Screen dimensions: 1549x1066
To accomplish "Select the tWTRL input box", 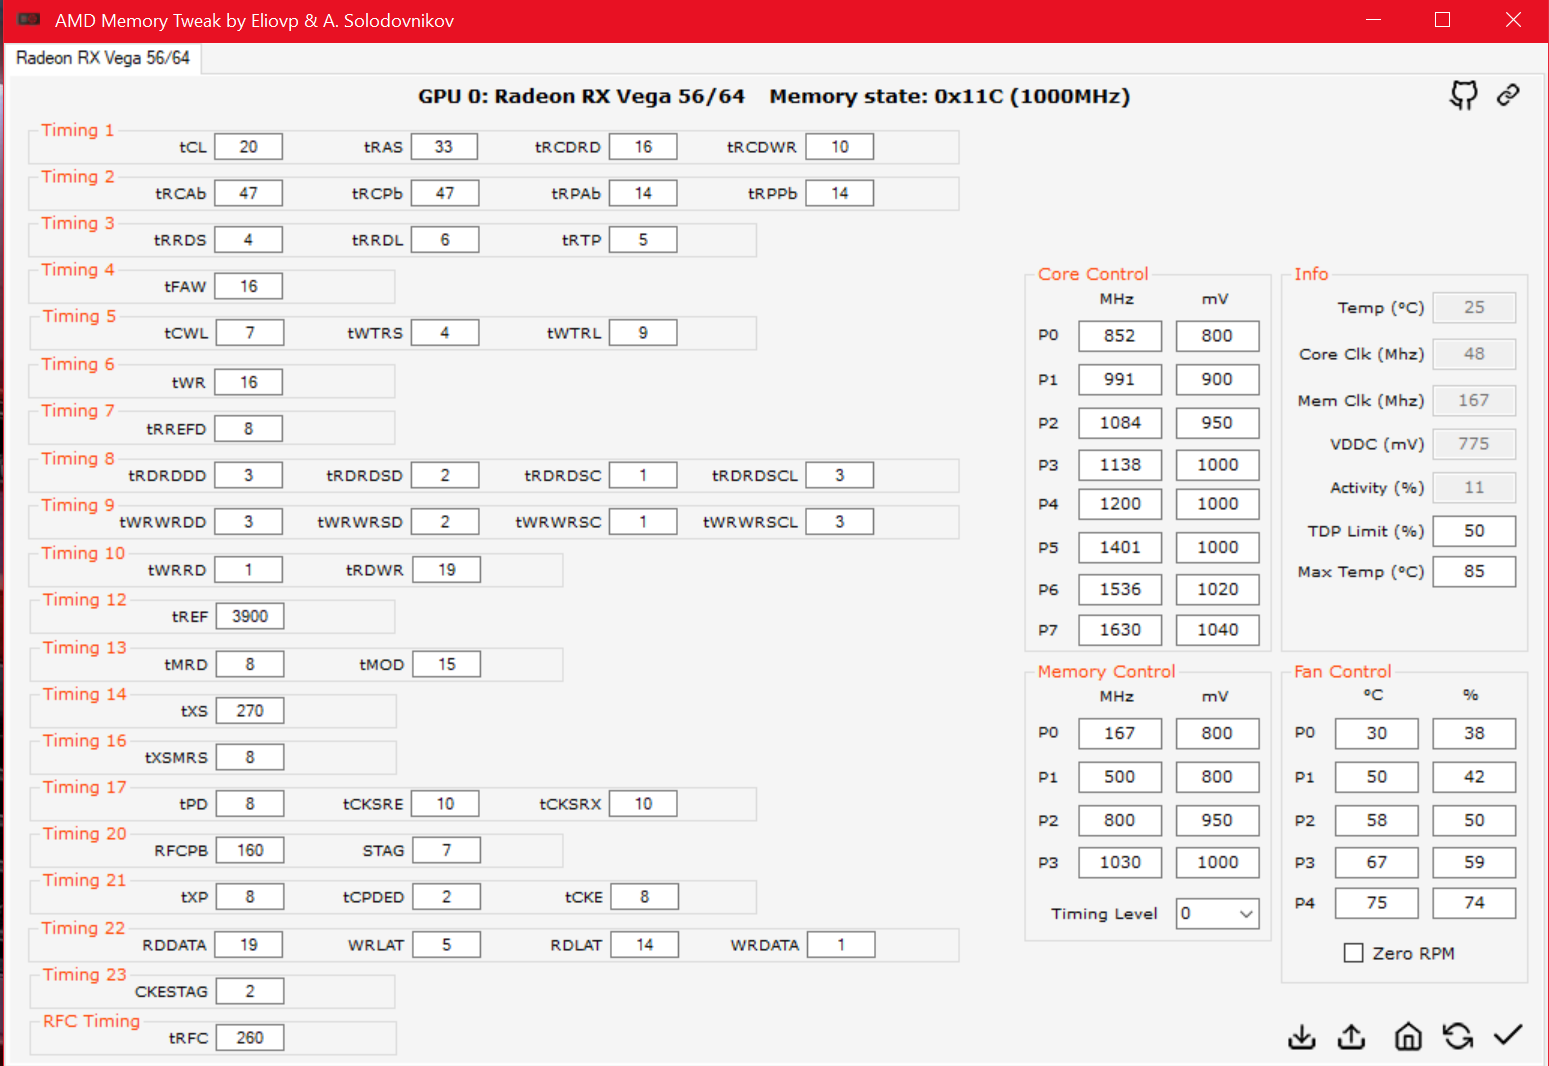I will tap(643, 333).
